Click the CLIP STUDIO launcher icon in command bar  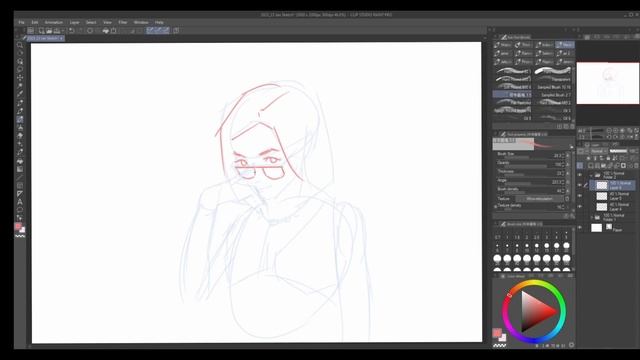31,31
